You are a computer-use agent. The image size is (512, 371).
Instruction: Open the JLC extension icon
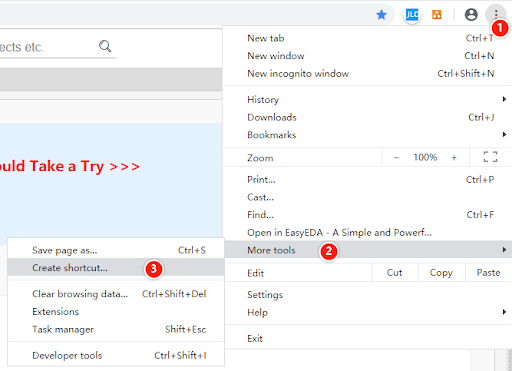tap(412, 15)
